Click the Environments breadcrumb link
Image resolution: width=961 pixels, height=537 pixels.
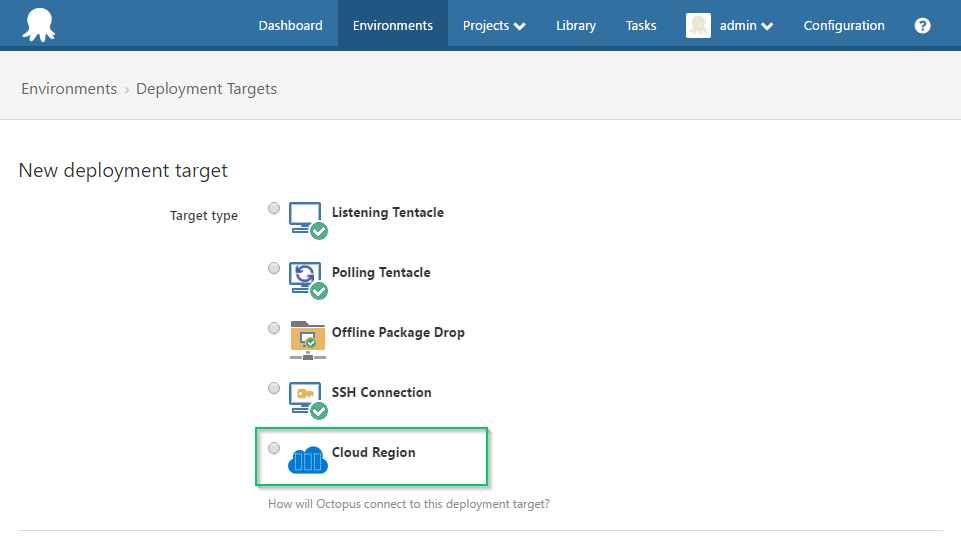(x=69, y=89)
